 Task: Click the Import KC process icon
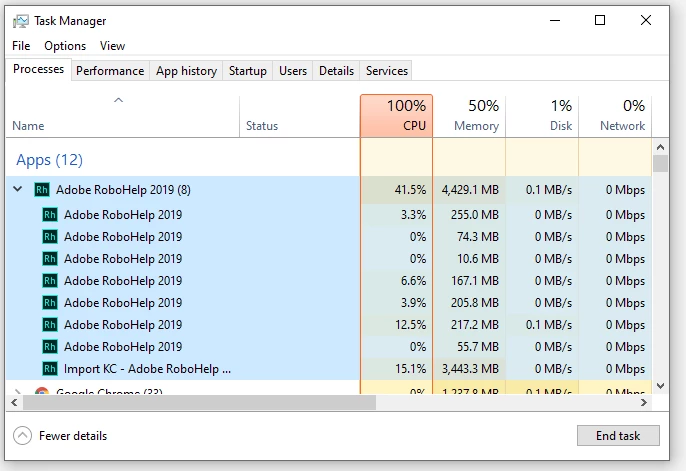coord(50,369)
